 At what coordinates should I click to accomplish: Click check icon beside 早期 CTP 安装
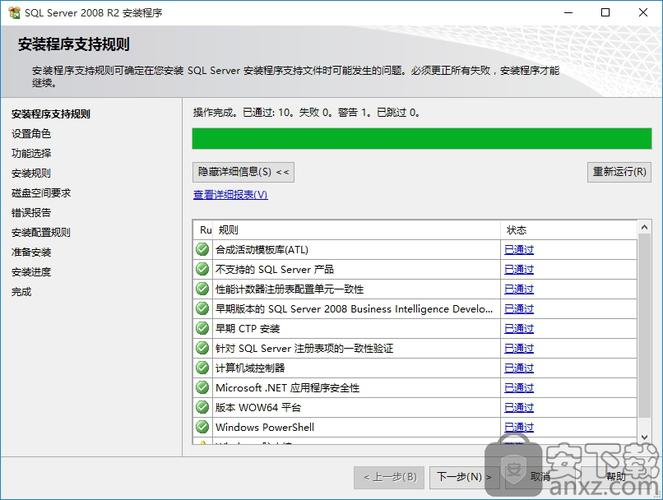click(x=203, y=328)
